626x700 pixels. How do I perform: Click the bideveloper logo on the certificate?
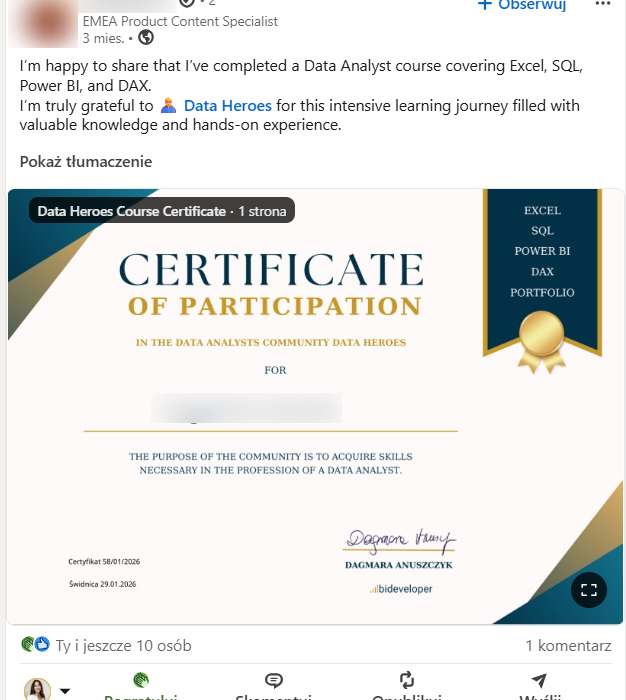point(401,589)
